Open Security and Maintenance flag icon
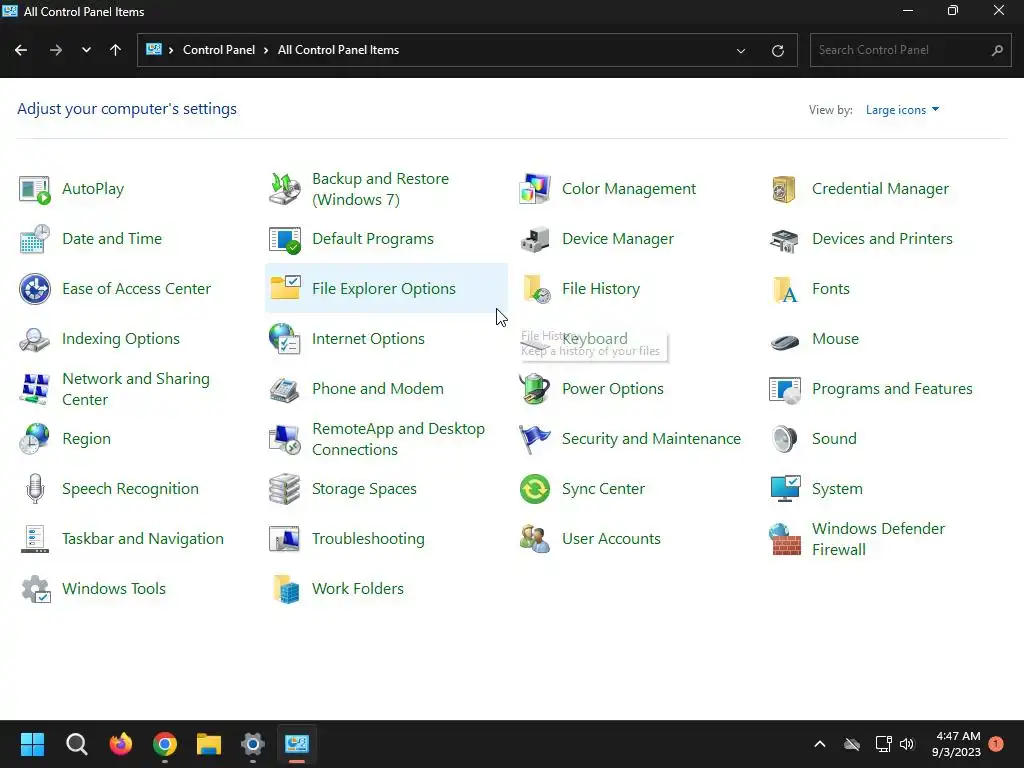Viewport: 1024px width, 768px height. point(535,439)
